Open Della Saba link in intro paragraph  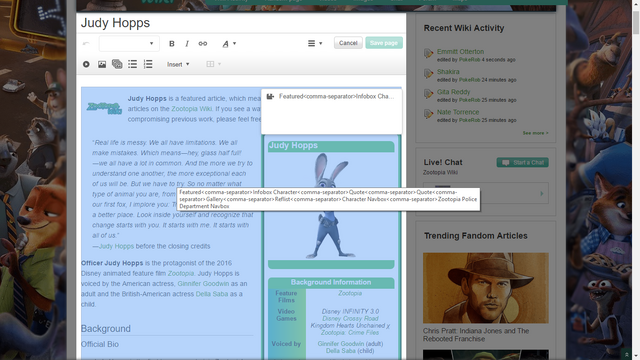click(x=212, y=294)
